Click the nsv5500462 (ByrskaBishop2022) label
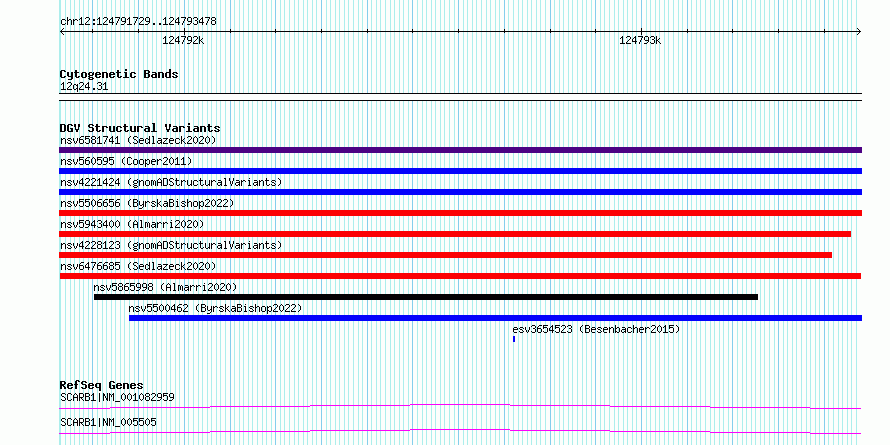 pos(215,308)
